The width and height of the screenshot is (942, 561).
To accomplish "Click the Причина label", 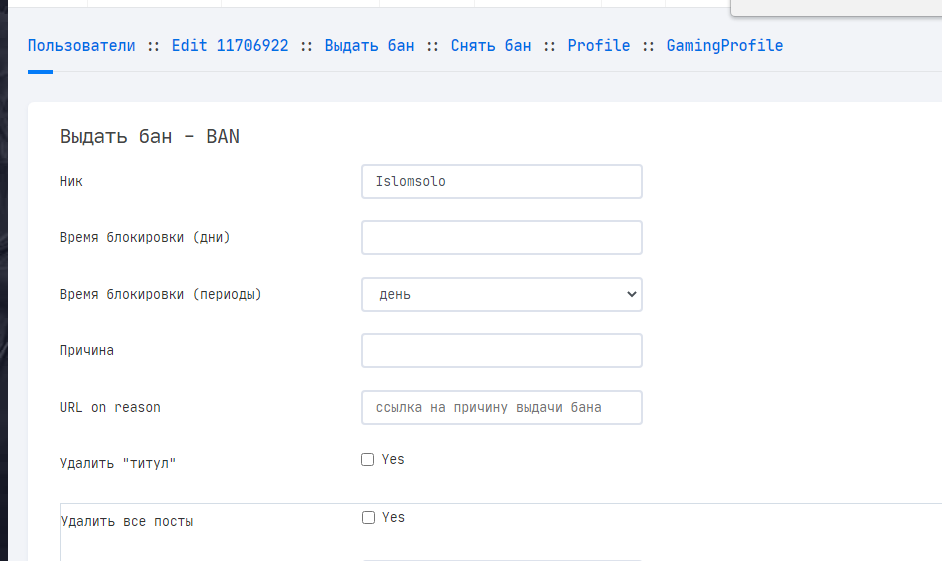I will tap(87, 351).
